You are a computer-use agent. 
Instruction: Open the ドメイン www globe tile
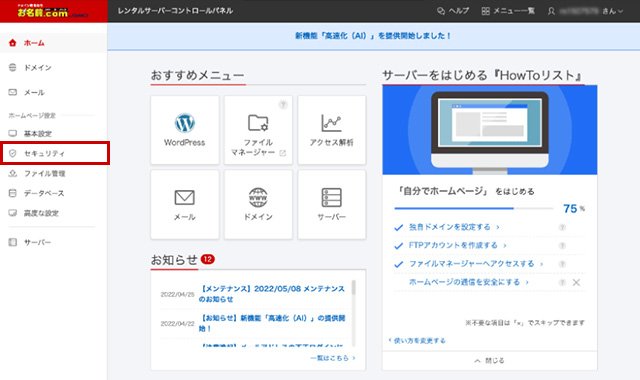coord(258,204)
